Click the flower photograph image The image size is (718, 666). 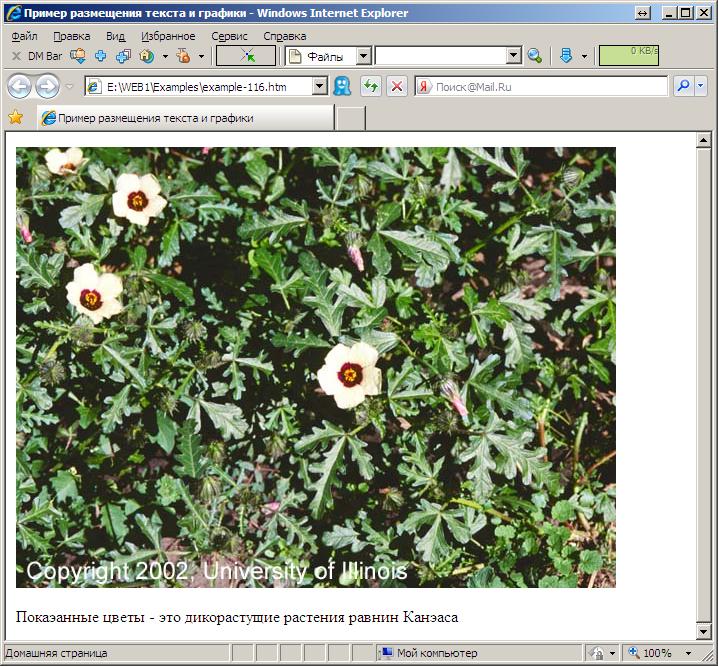[316, 367]
